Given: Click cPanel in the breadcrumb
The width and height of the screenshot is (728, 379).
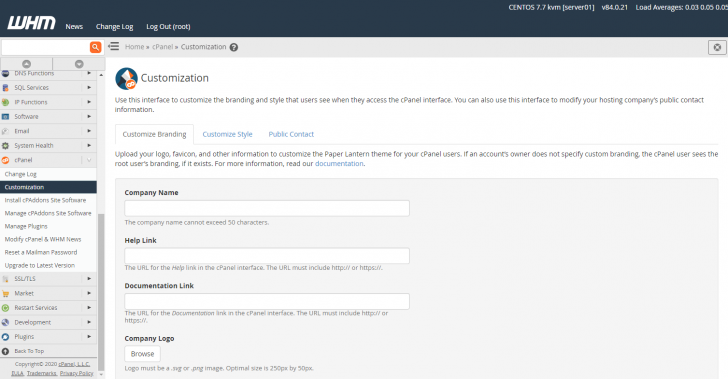Looking at the screenshot, I should 162,47.
